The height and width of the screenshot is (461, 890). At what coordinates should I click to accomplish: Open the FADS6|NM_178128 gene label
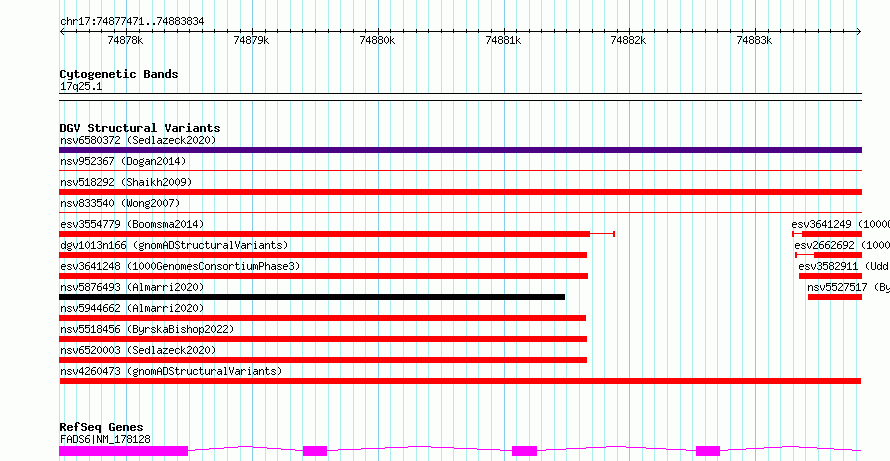pos(105,439)
